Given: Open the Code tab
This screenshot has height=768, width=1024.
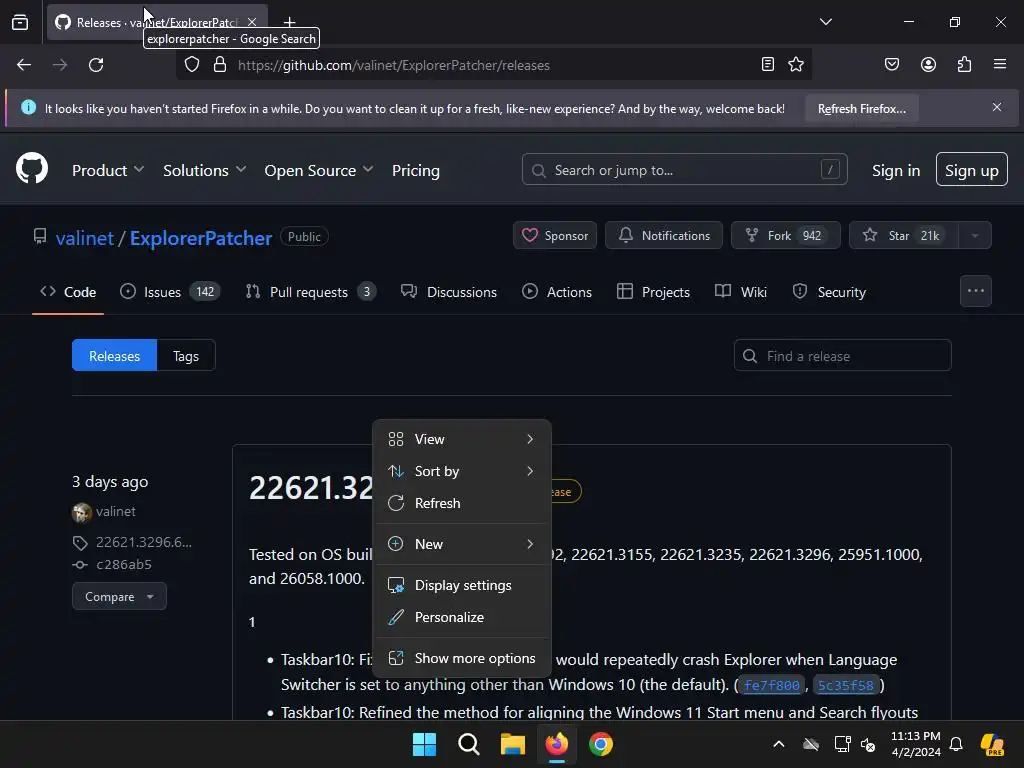Looking at the screenshot, I should click(x=68, y=292).
